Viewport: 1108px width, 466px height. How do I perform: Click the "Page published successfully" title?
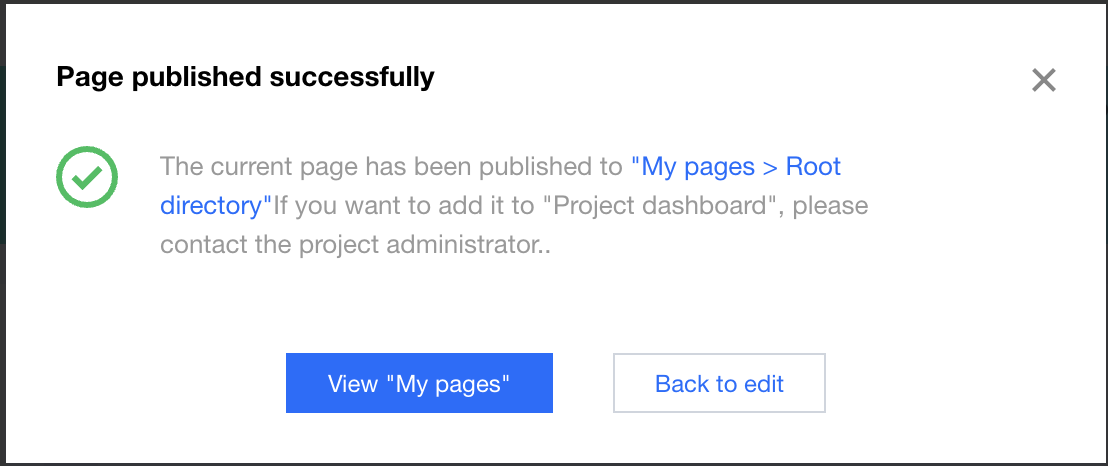coord(245,77)
